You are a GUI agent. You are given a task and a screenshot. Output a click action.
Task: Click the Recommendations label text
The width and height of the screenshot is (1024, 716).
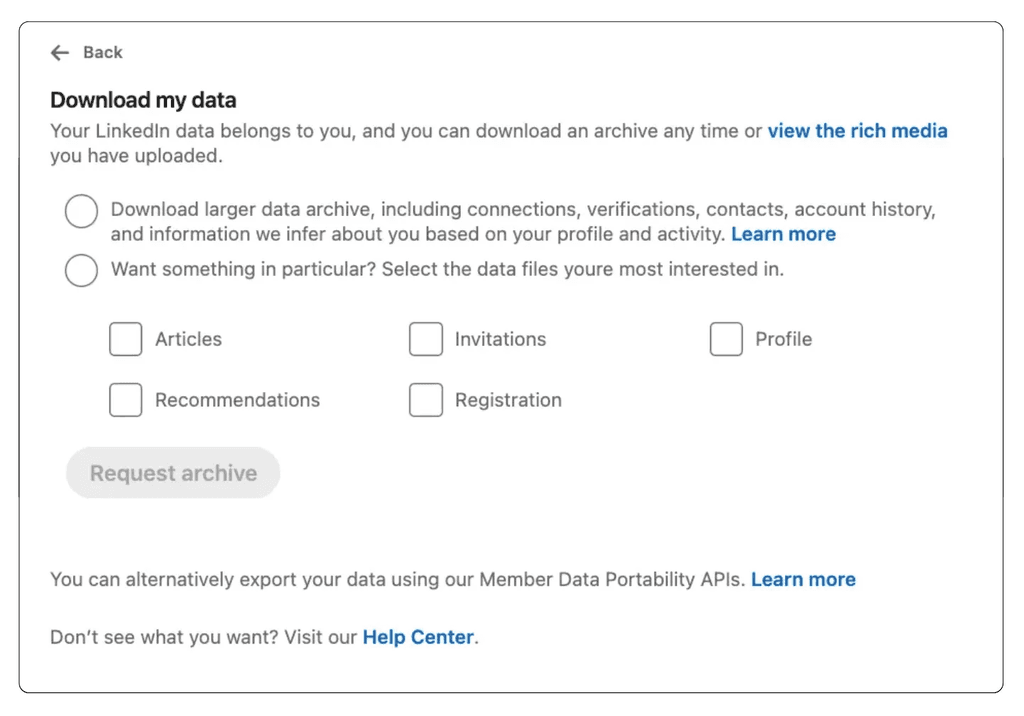click(x=237, y=399)
